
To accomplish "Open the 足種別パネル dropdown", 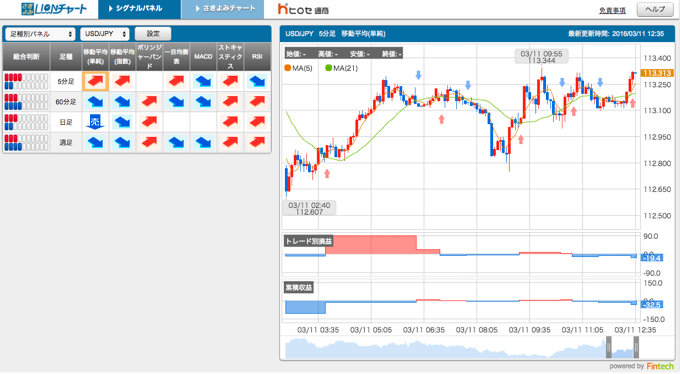I will pos(40,34).
